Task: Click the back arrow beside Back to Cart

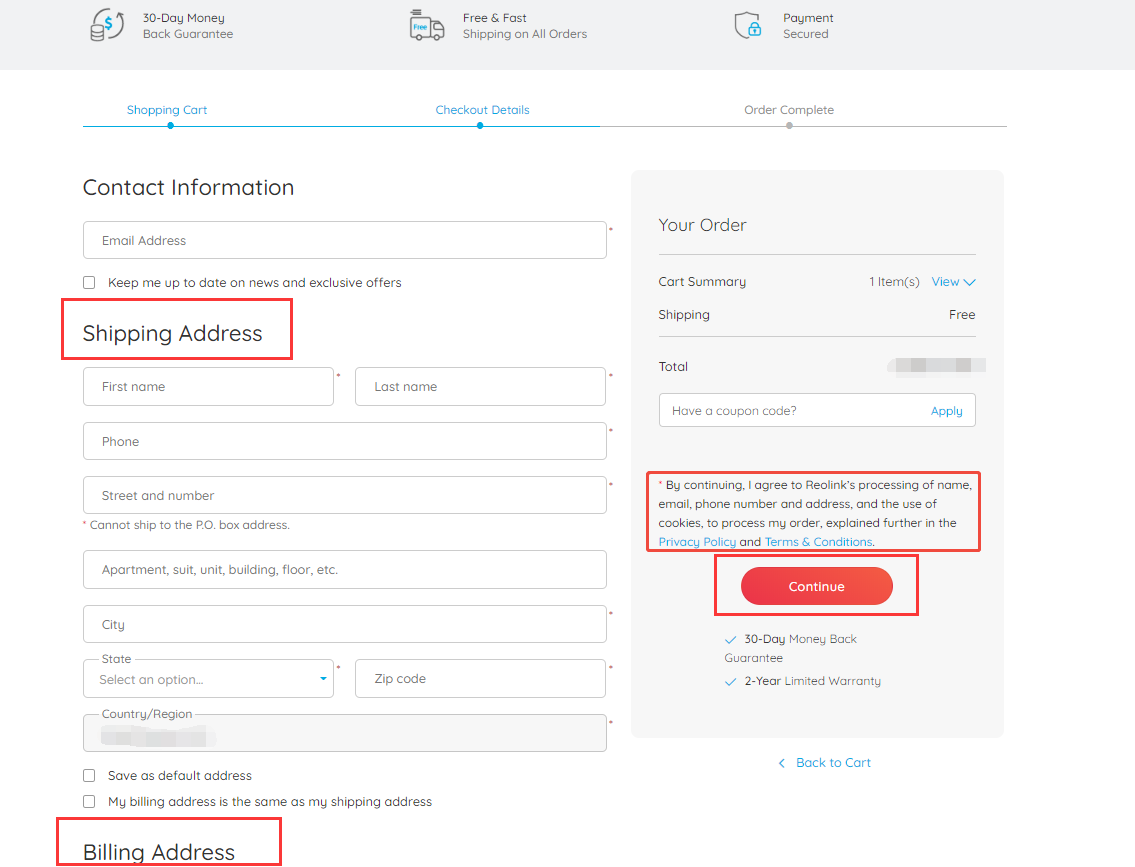Action: coord(782,763)
